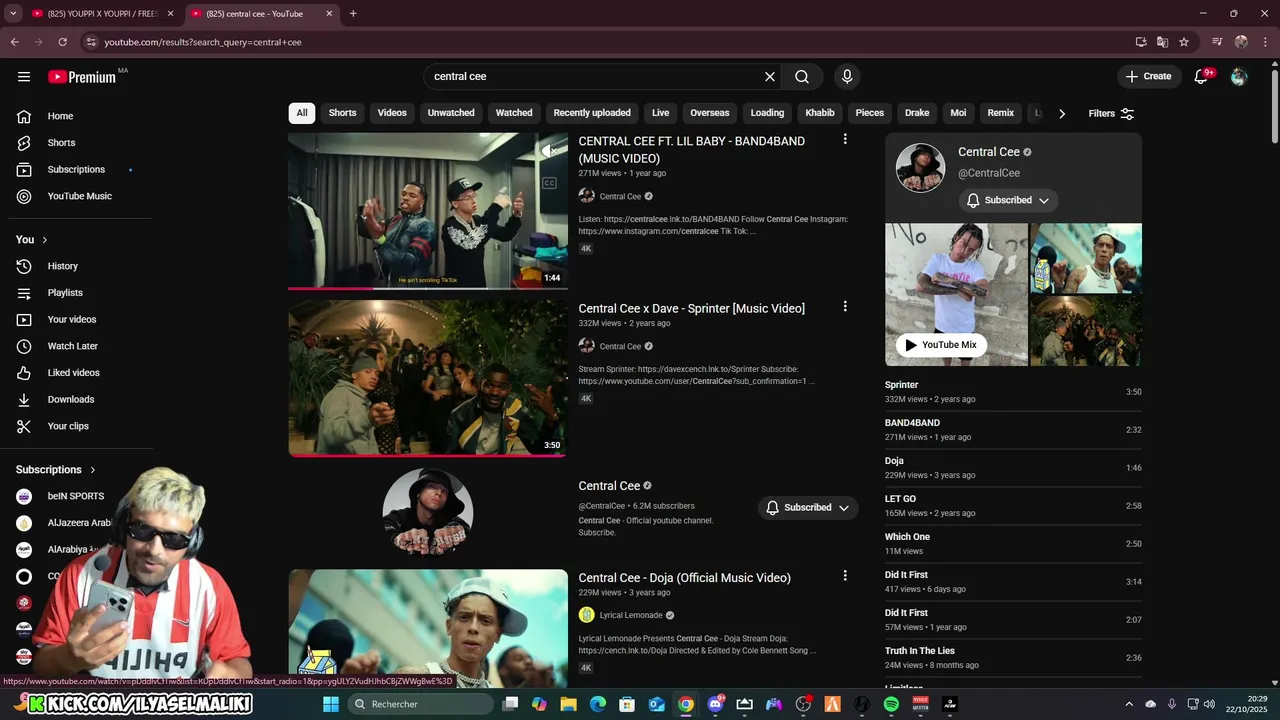Screen dimensions: 1280x720
Task: Click the Create button
Action: pos(1149,77)
